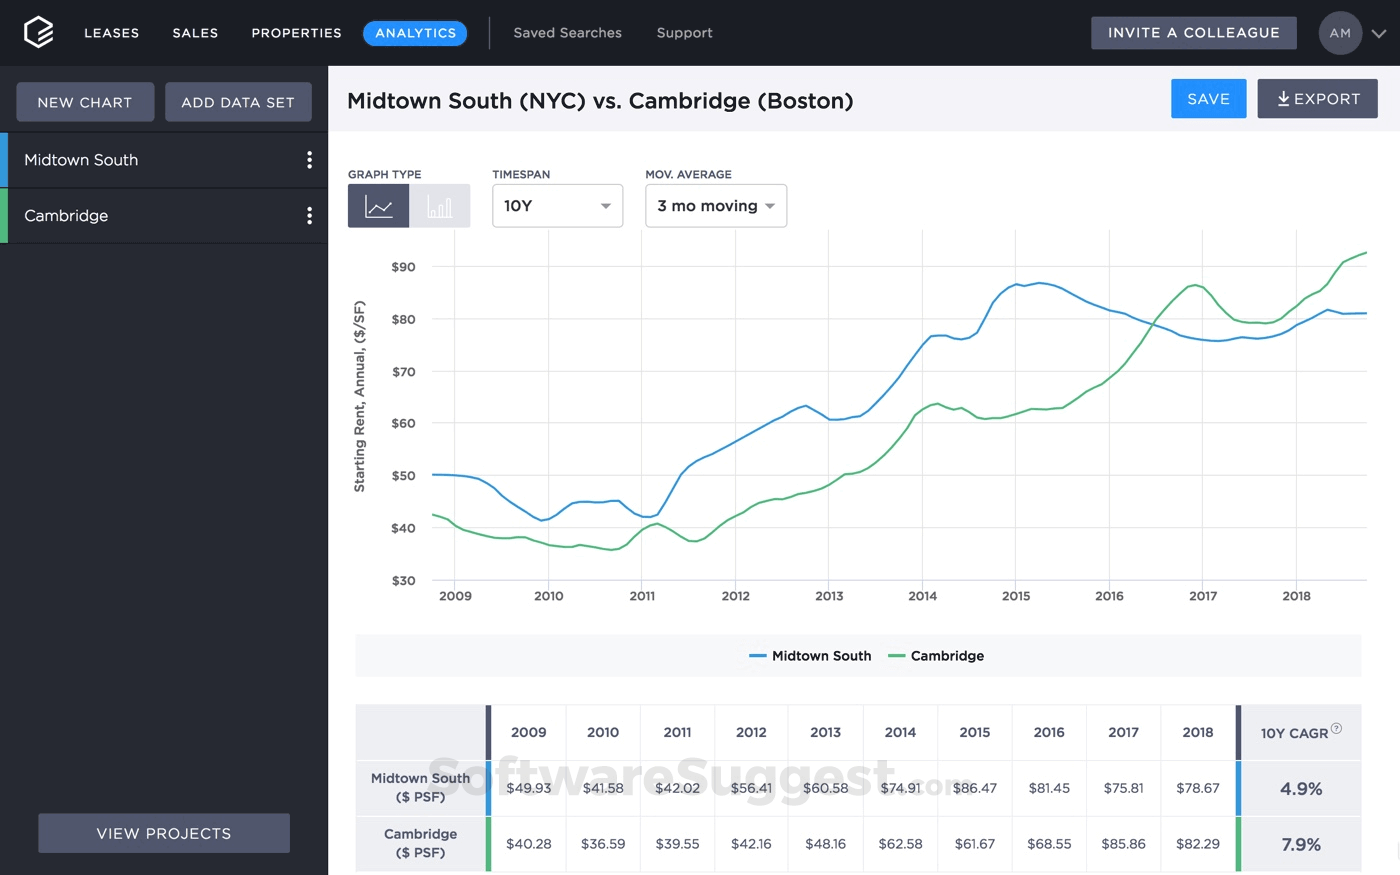Screen dimensions: 1400x875
Task: Enable bar chart view under Graph Type
Action: point(440,205)
